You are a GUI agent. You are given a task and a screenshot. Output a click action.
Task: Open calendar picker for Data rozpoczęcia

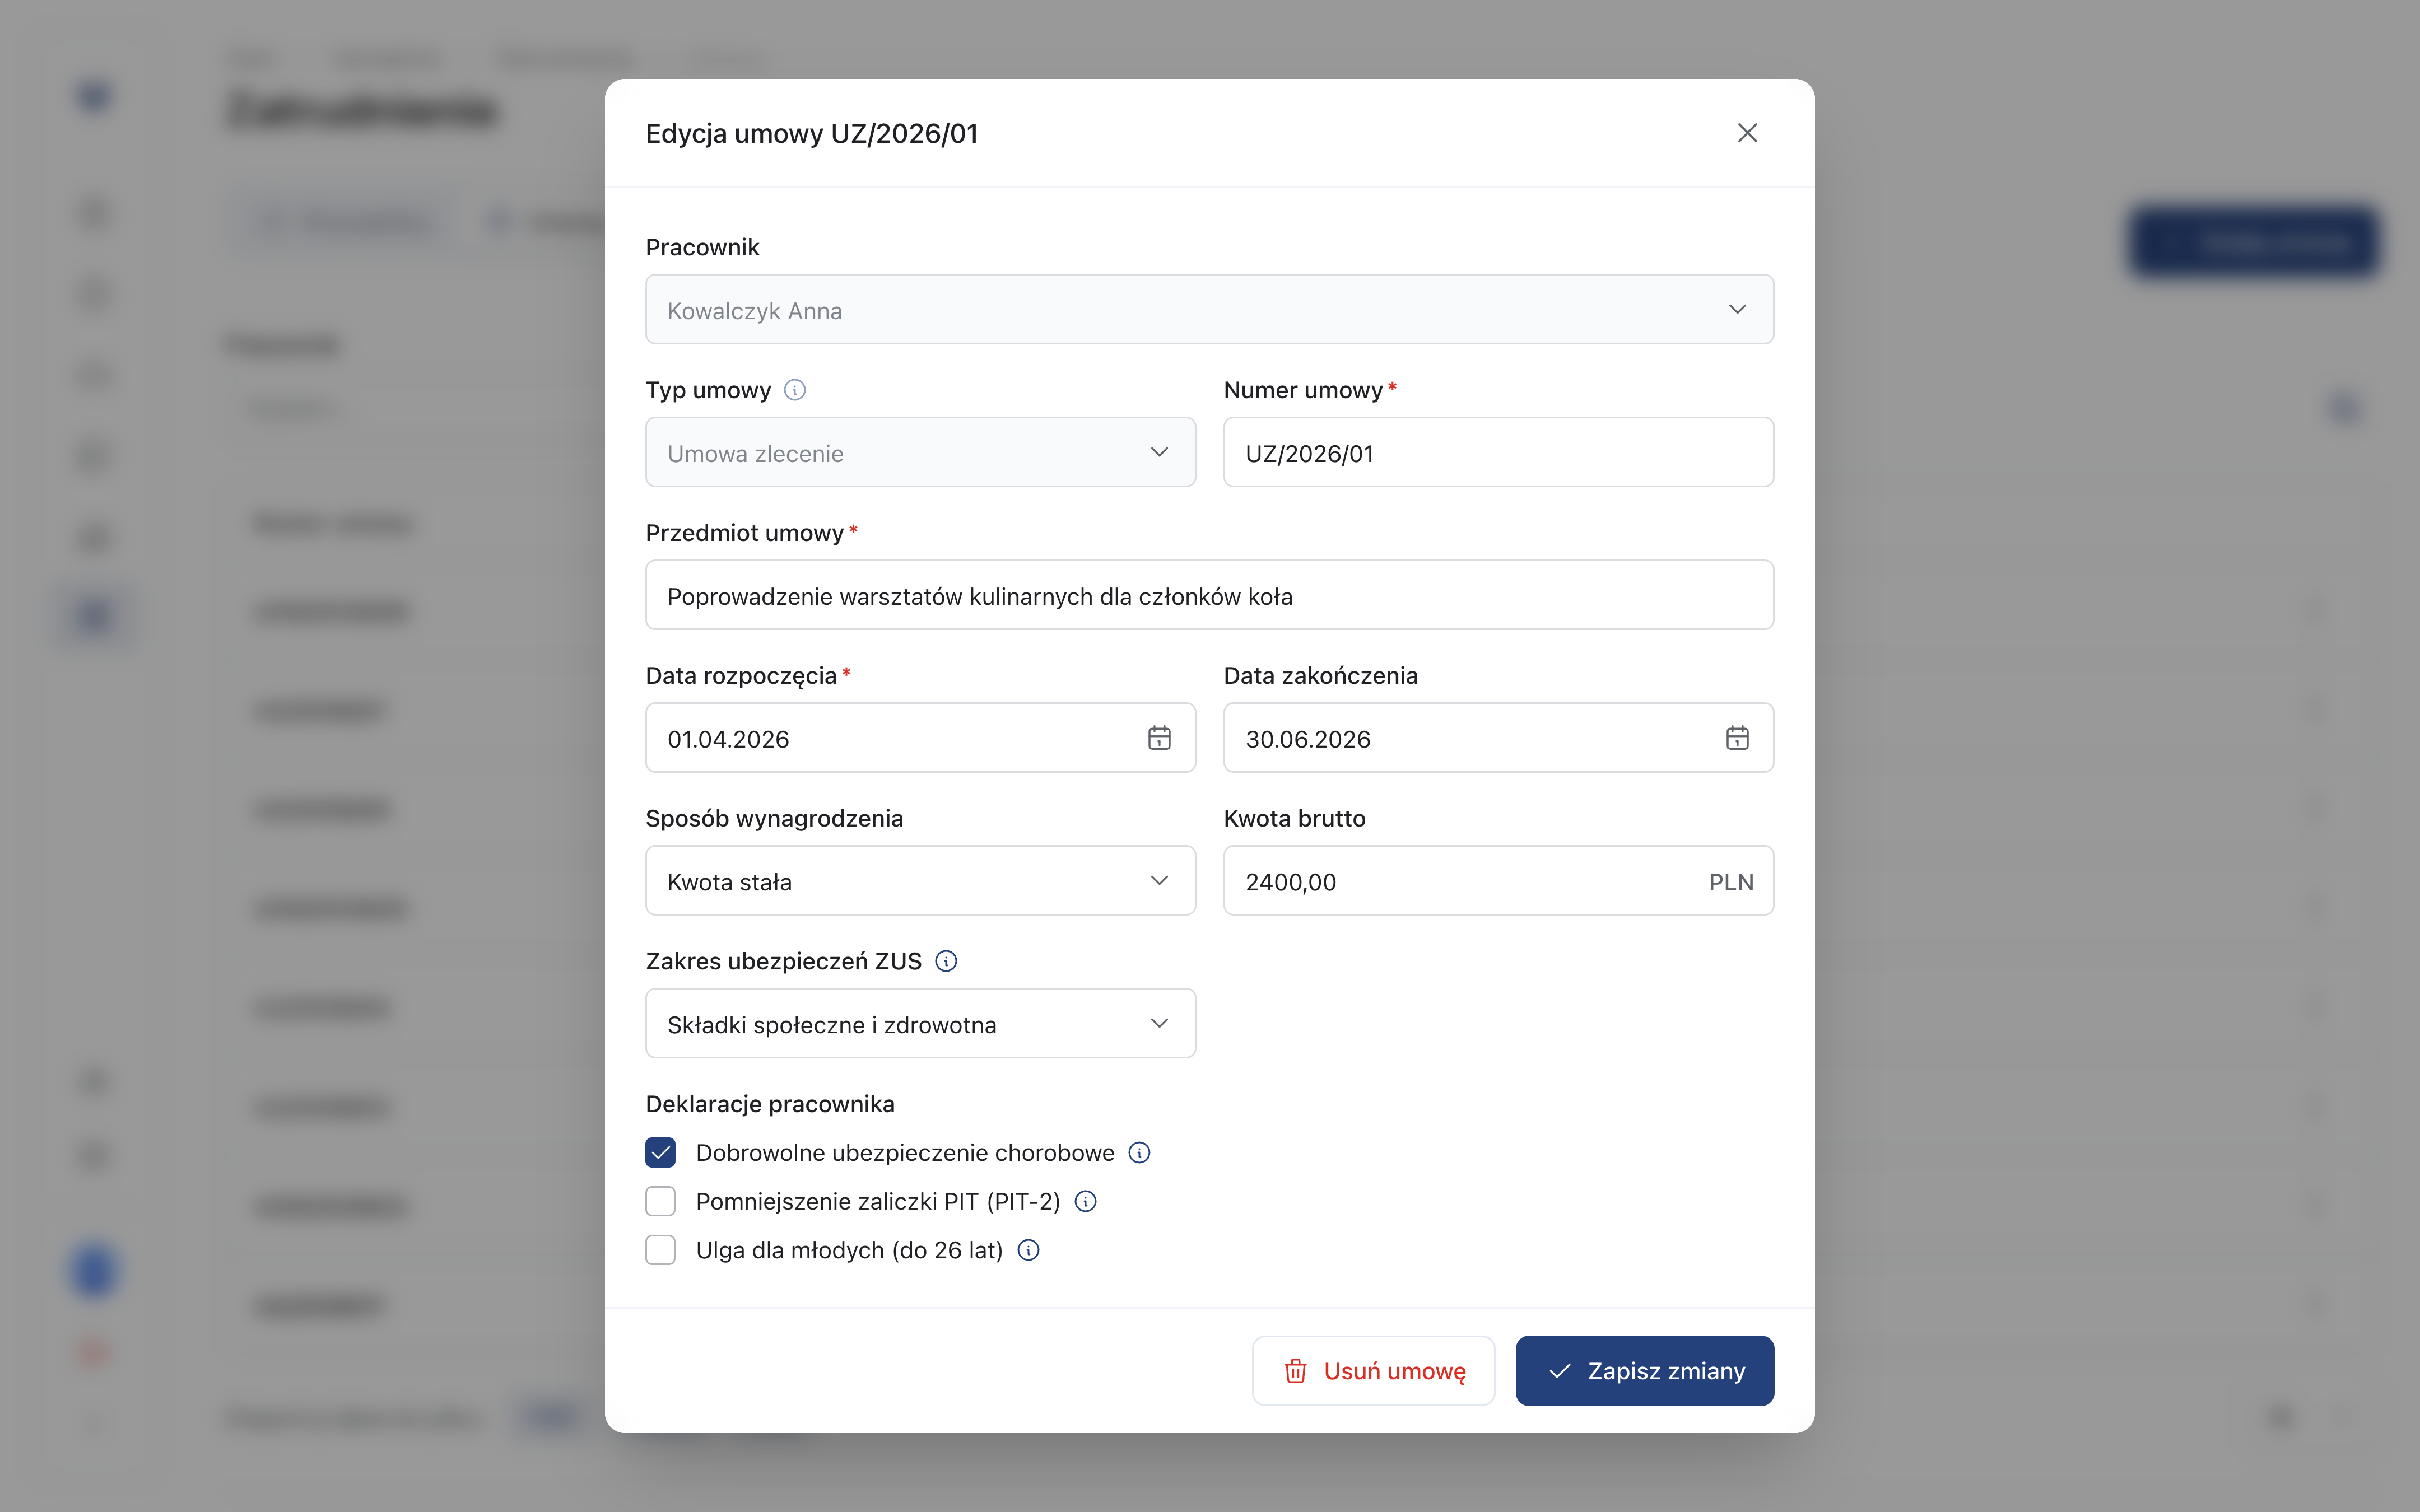1159,739
